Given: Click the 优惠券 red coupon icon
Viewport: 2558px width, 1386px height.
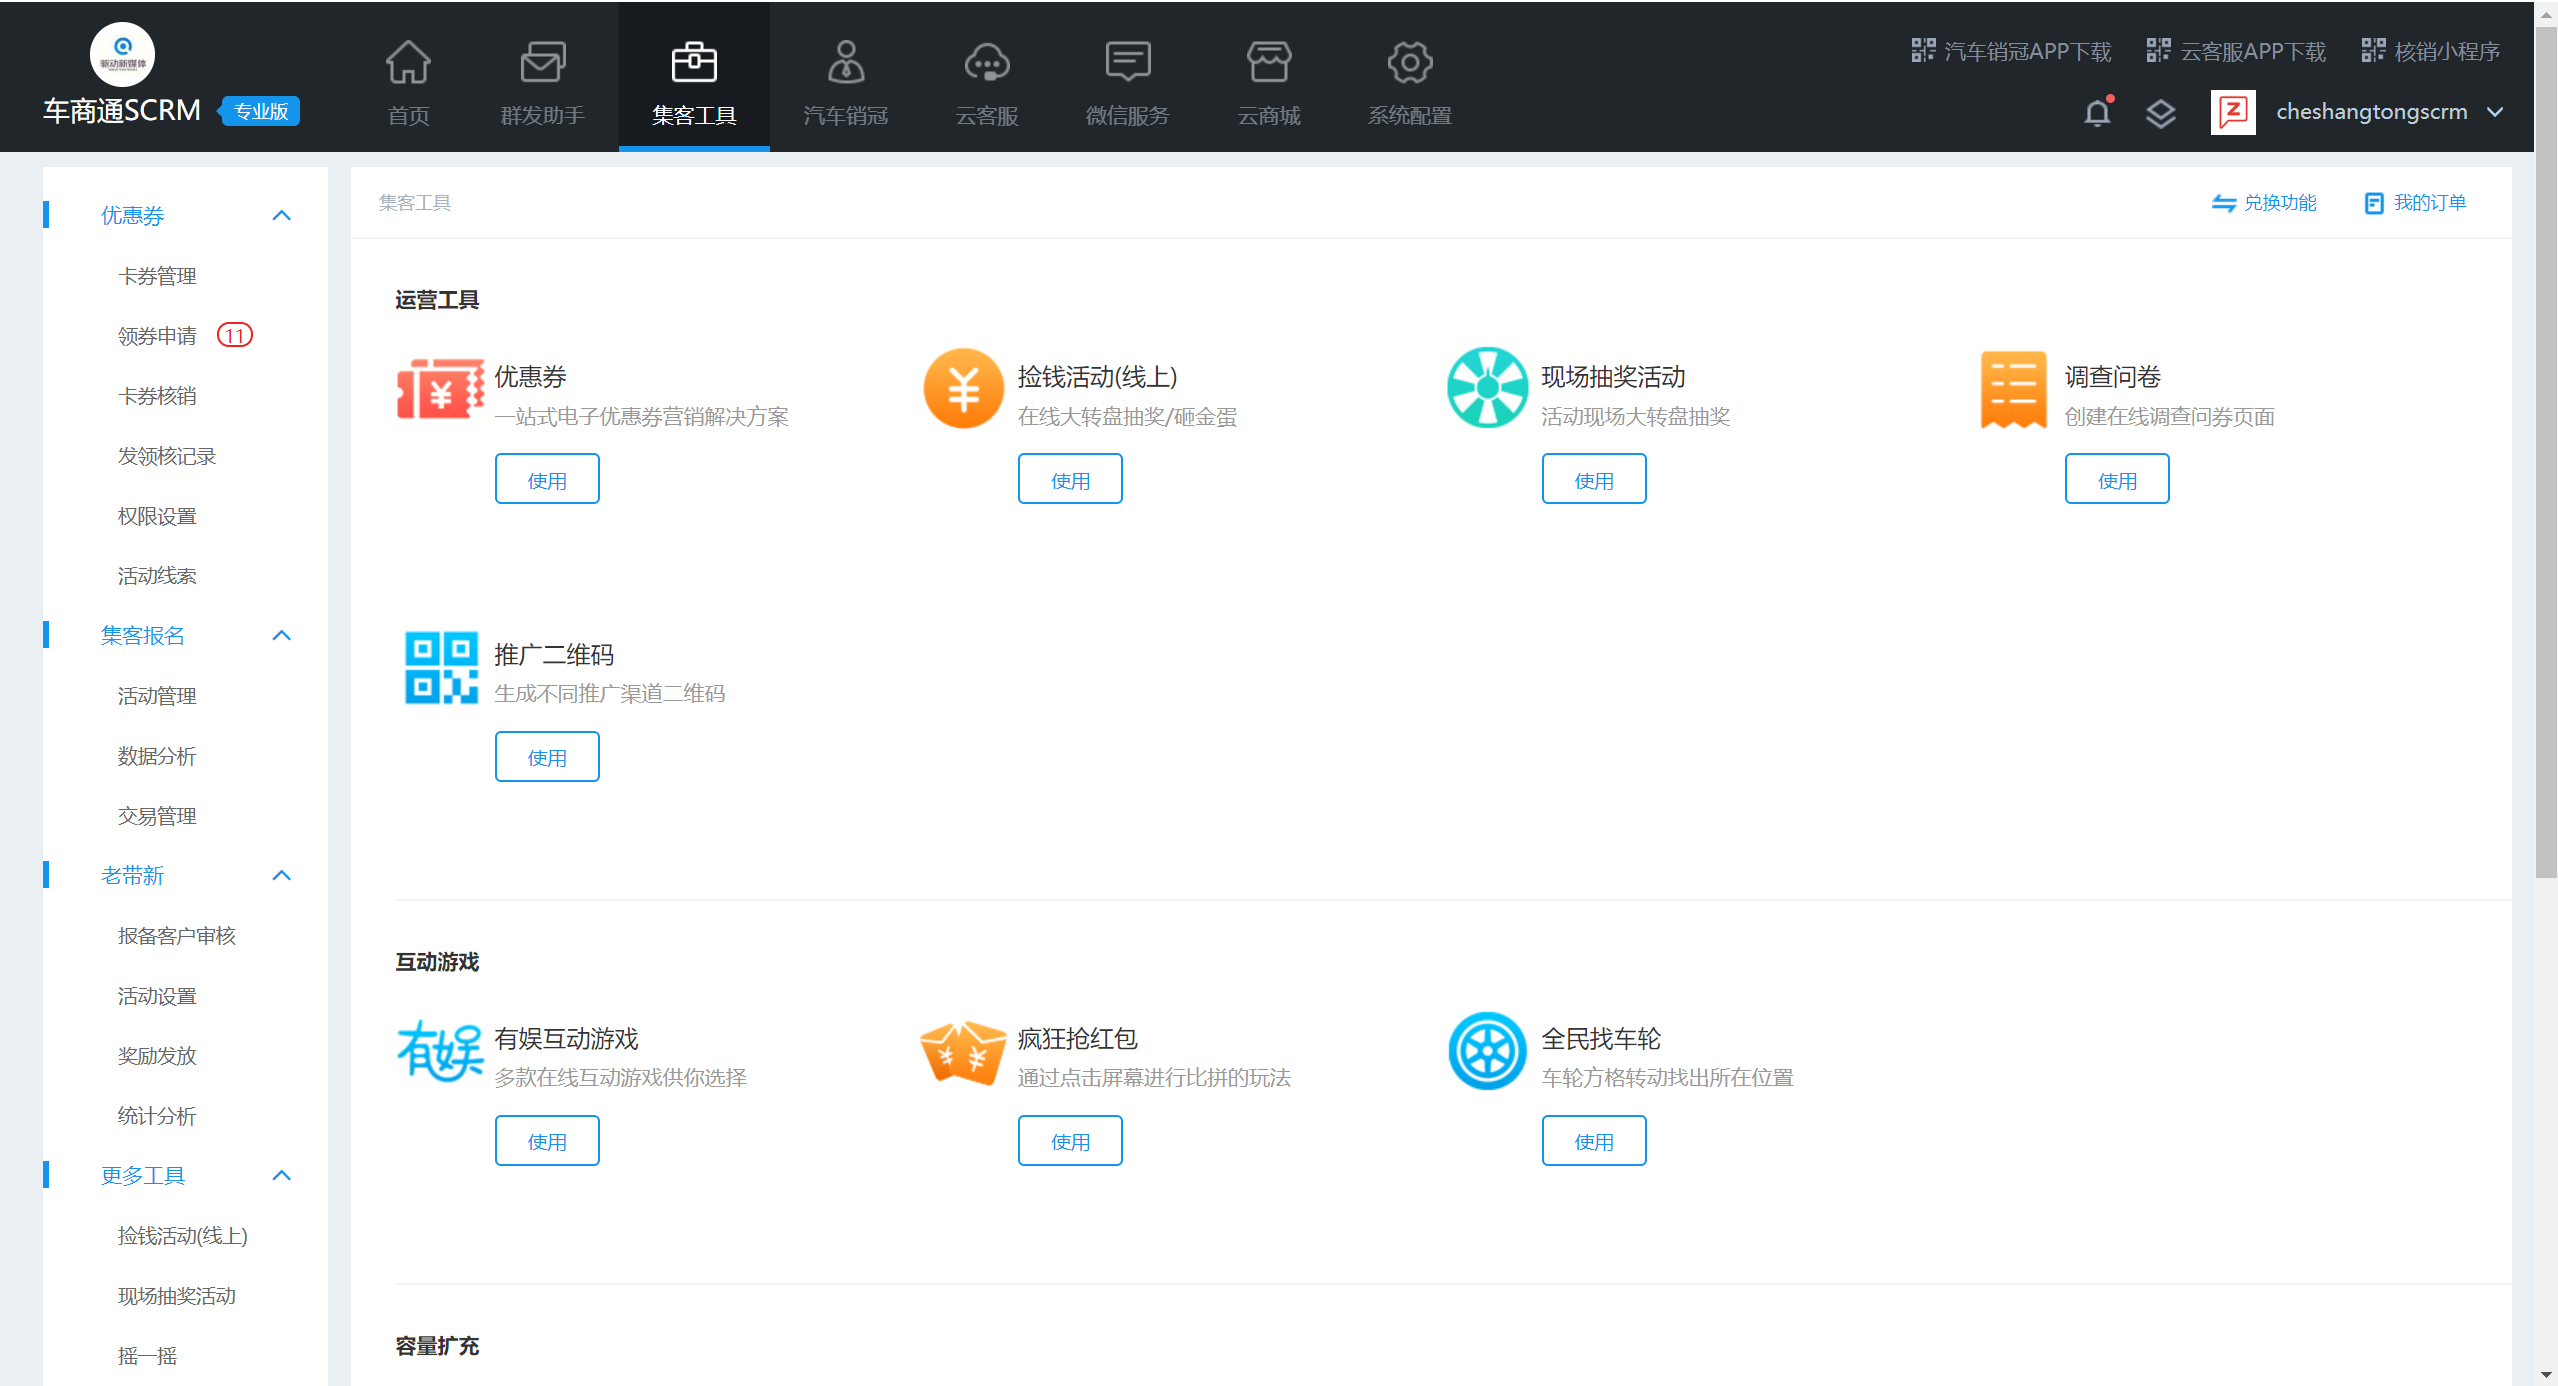Looking at the screenshot, I should pos(440,389).
